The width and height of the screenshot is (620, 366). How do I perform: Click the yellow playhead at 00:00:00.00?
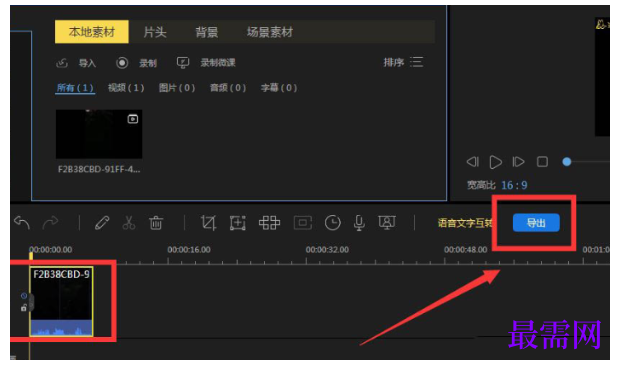(31, 256)
